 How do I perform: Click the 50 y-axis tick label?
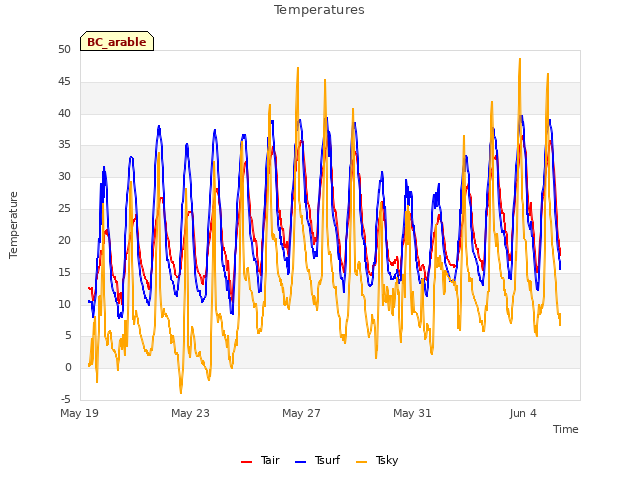[x=64, y=49]
